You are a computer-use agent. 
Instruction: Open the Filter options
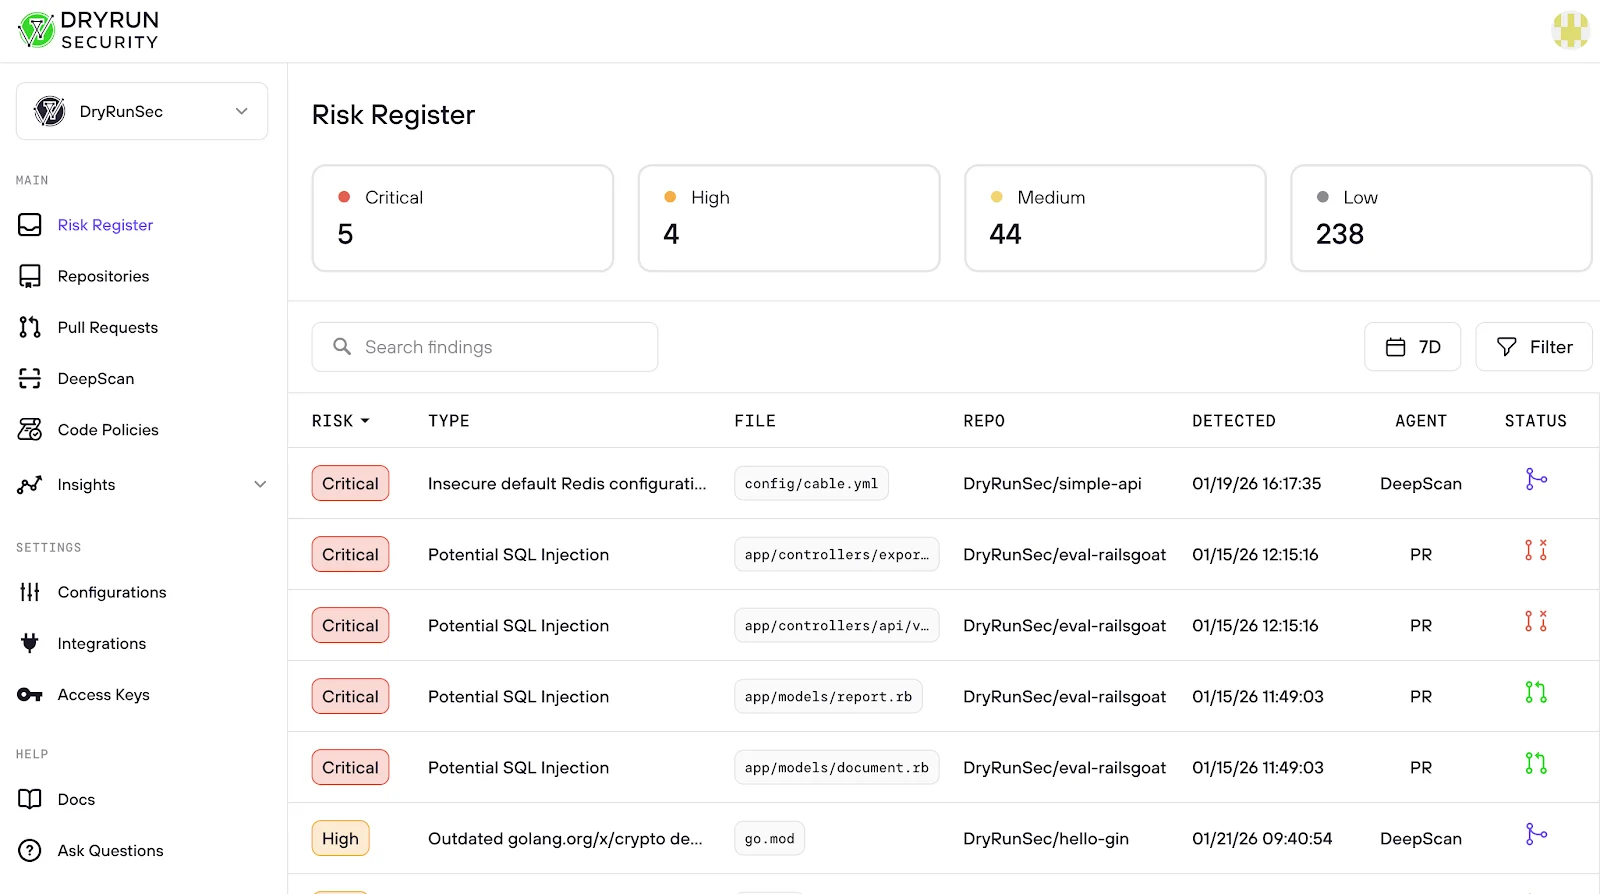point(1534,347)
